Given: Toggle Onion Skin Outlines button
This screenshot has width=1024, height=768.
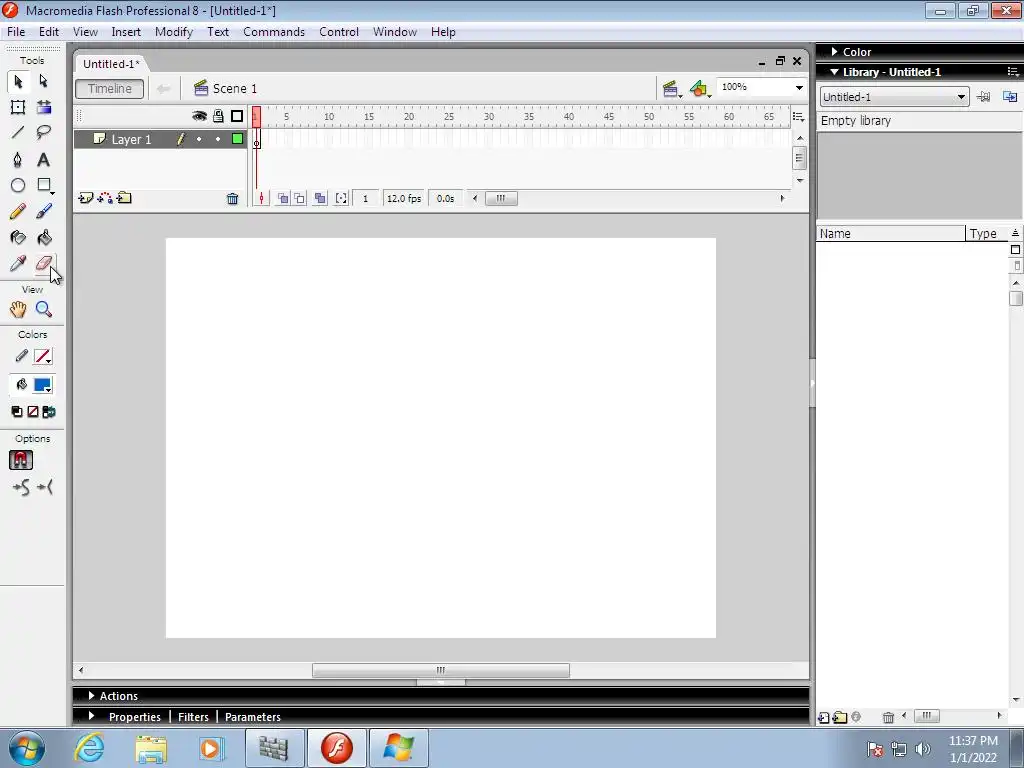Looking at the screenshot, I should pyautogui.click(x=299, y=199).
